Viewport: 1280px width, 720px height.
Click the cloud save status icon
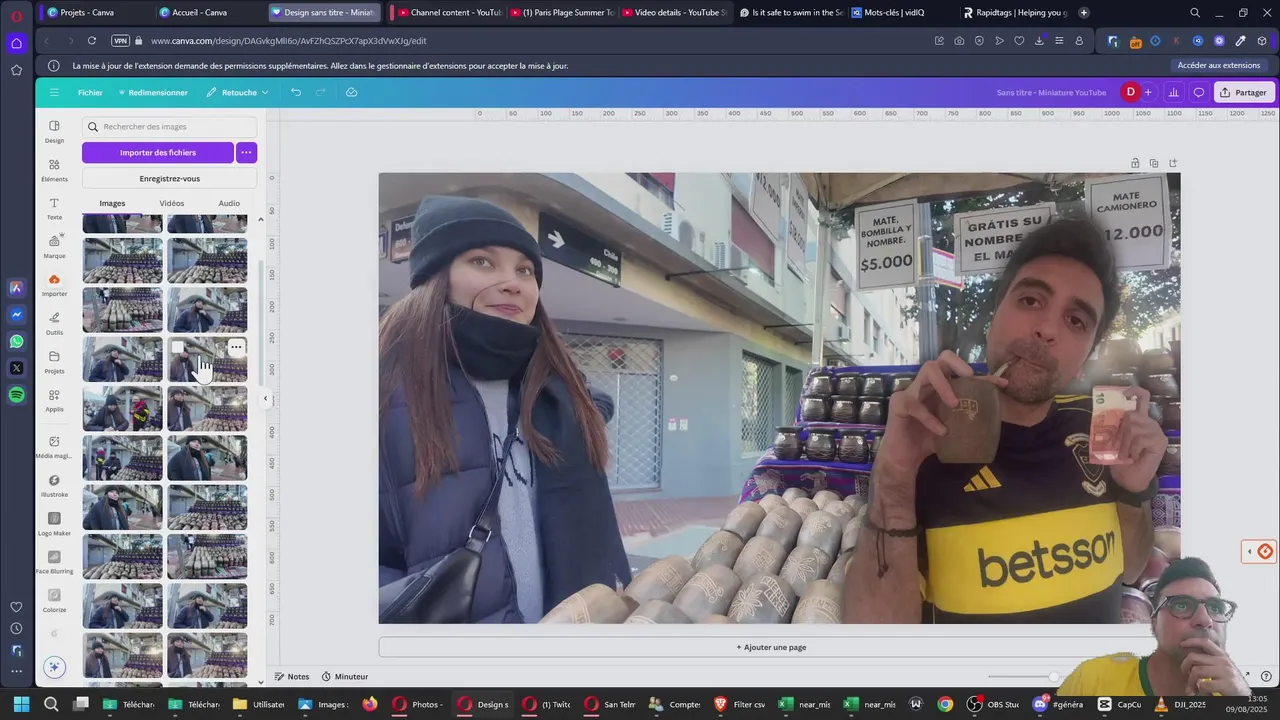[351, 92]
